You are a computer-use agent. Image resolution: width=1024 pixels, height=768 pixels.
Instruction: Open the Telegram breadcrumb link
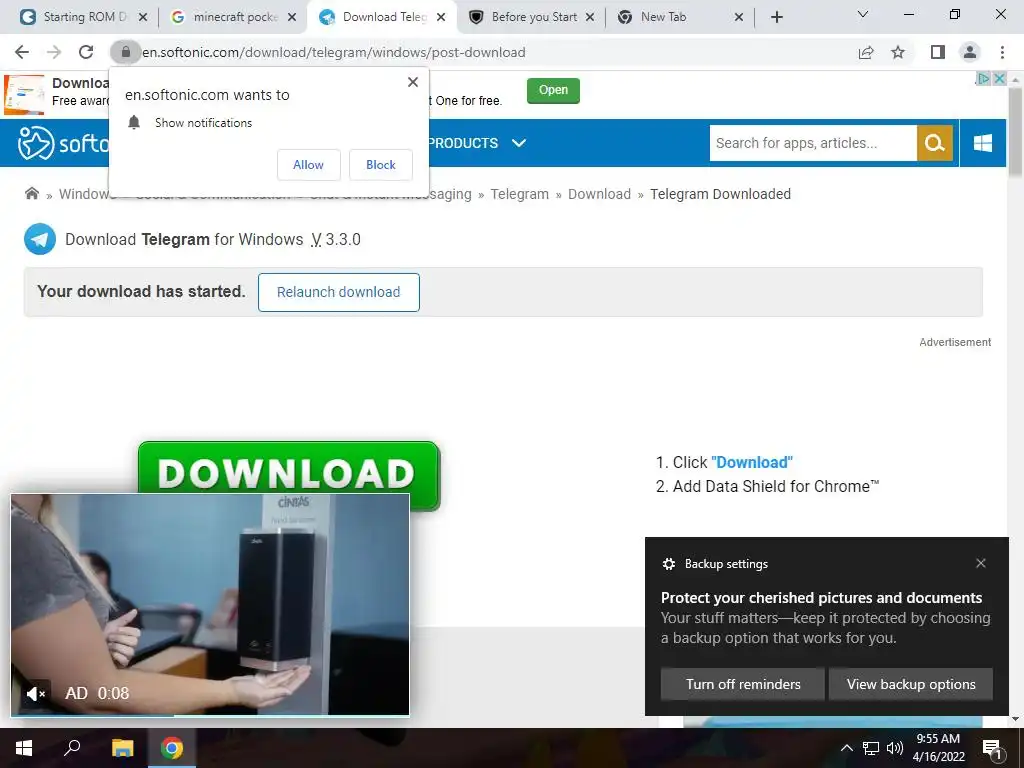520,194
